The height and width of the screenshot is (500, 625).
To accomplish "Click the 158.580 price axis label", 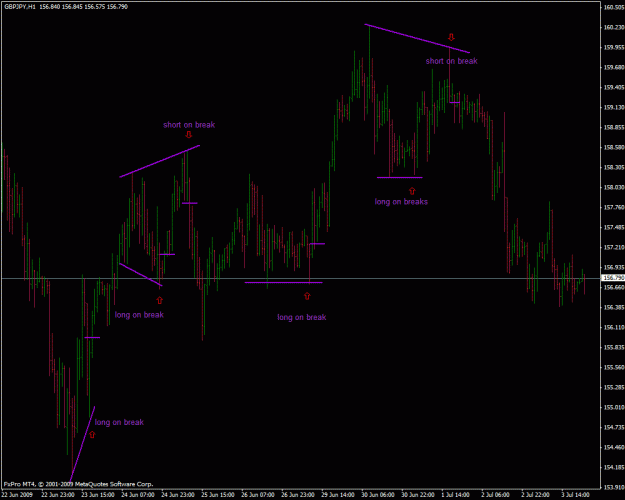I will tap(614, 147).
